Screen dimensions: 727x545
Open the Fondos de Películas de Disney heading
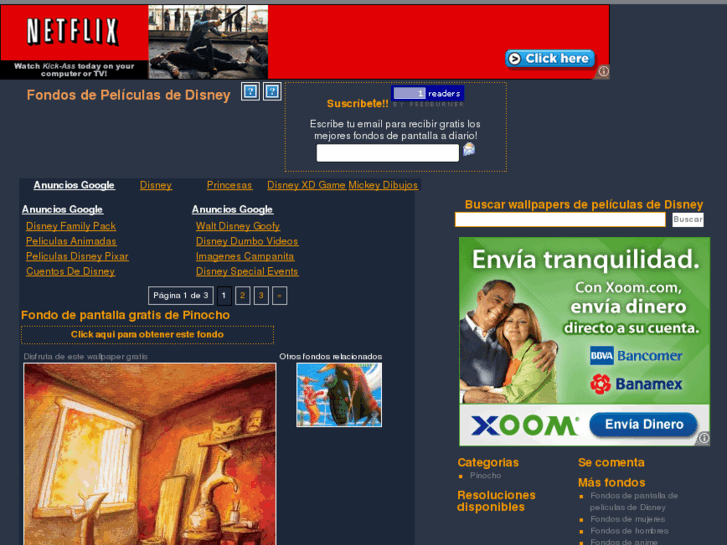[x=128, y=95]
